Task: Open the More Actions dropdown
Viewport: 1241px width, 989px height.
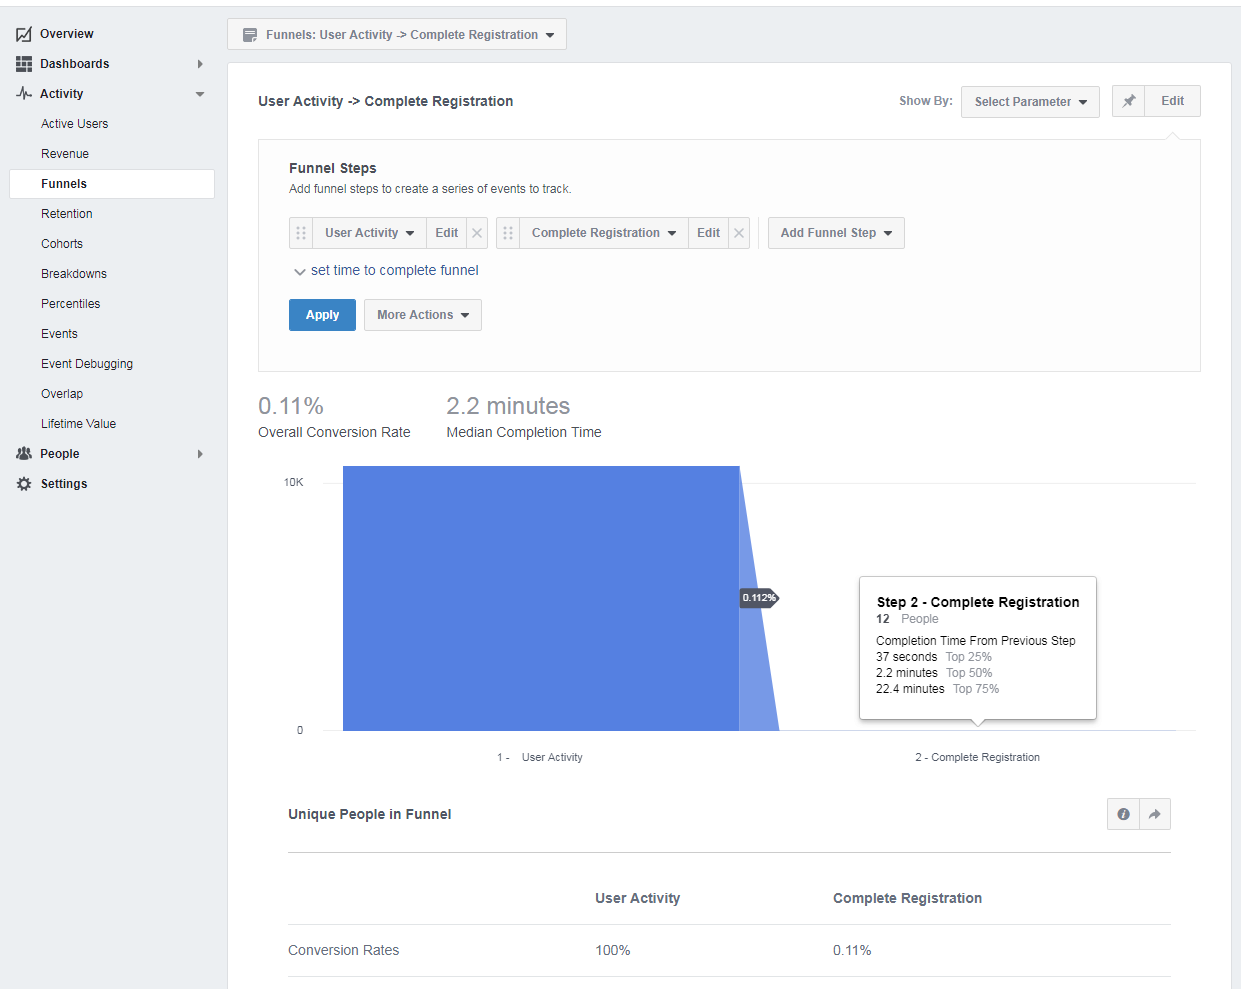Action: 422,314
